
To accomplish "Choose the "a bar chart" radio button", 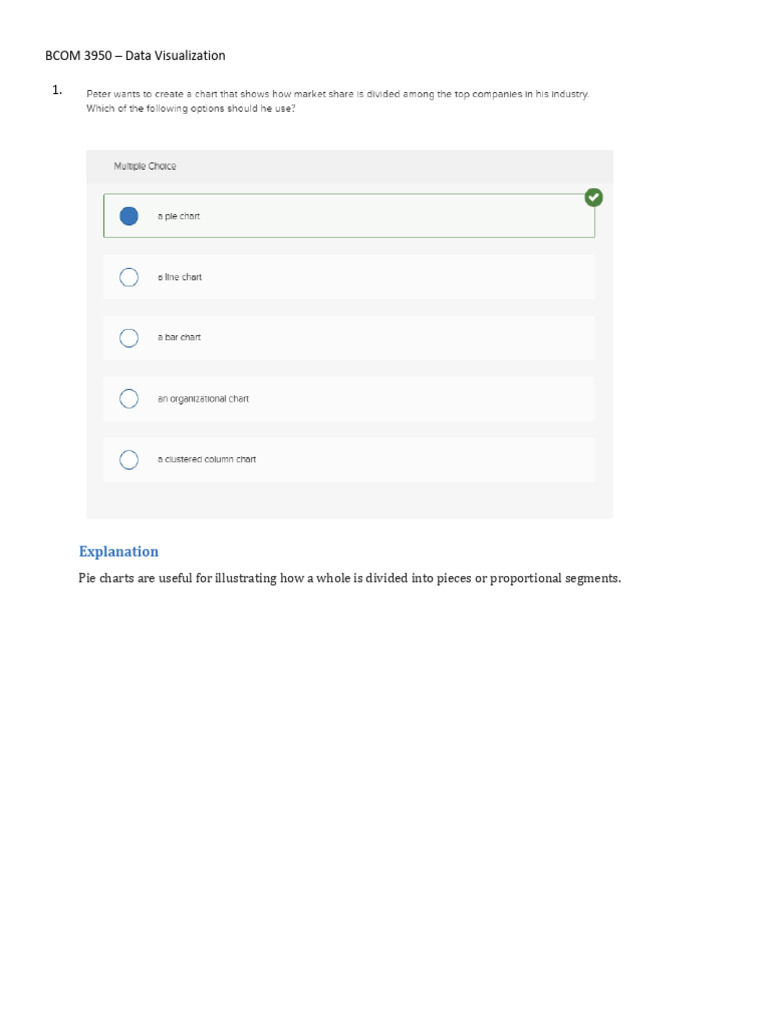I will (129, 338).
